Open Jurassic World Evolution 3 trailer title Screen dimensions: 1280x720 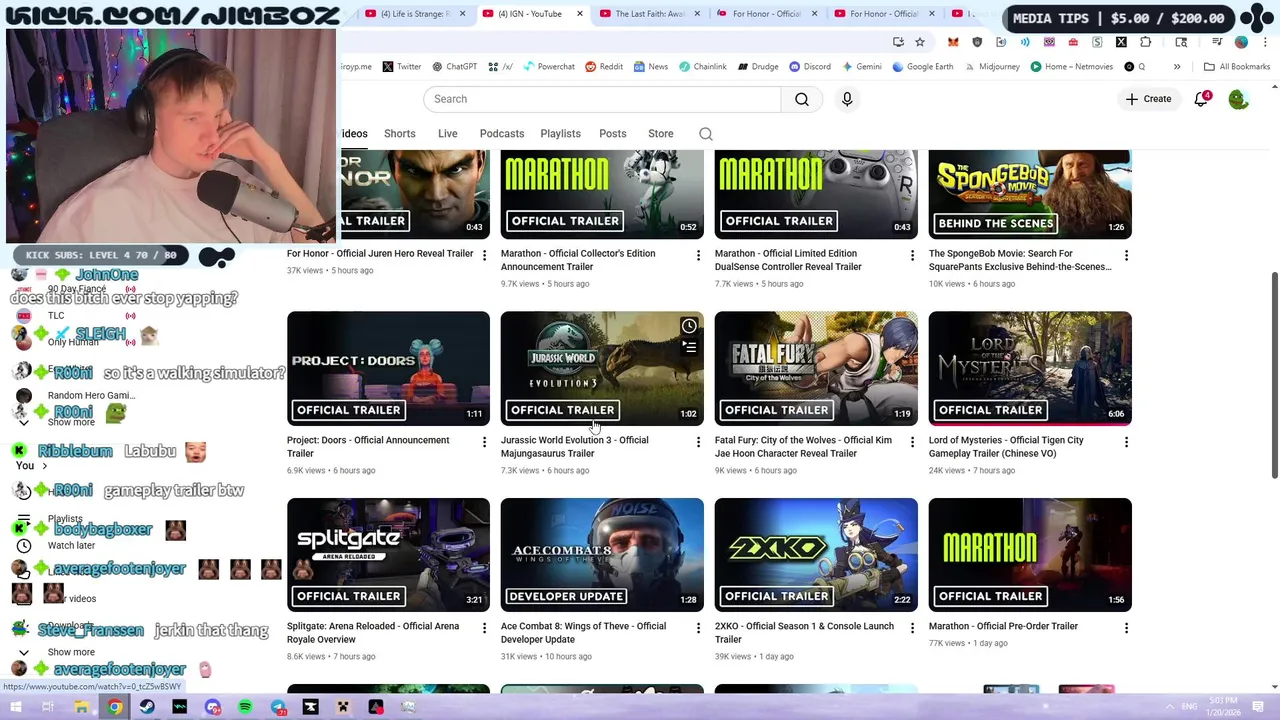[575, 447]
